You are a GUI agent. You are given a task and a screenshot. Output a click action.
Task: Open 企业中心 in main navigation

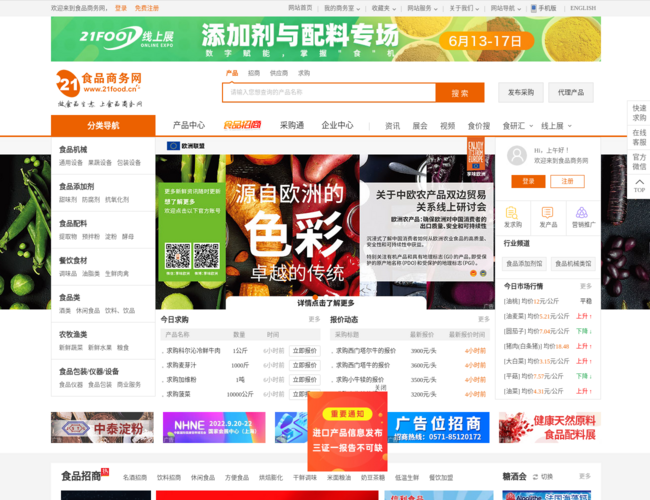pyautogui.click(x=337, y=125)
